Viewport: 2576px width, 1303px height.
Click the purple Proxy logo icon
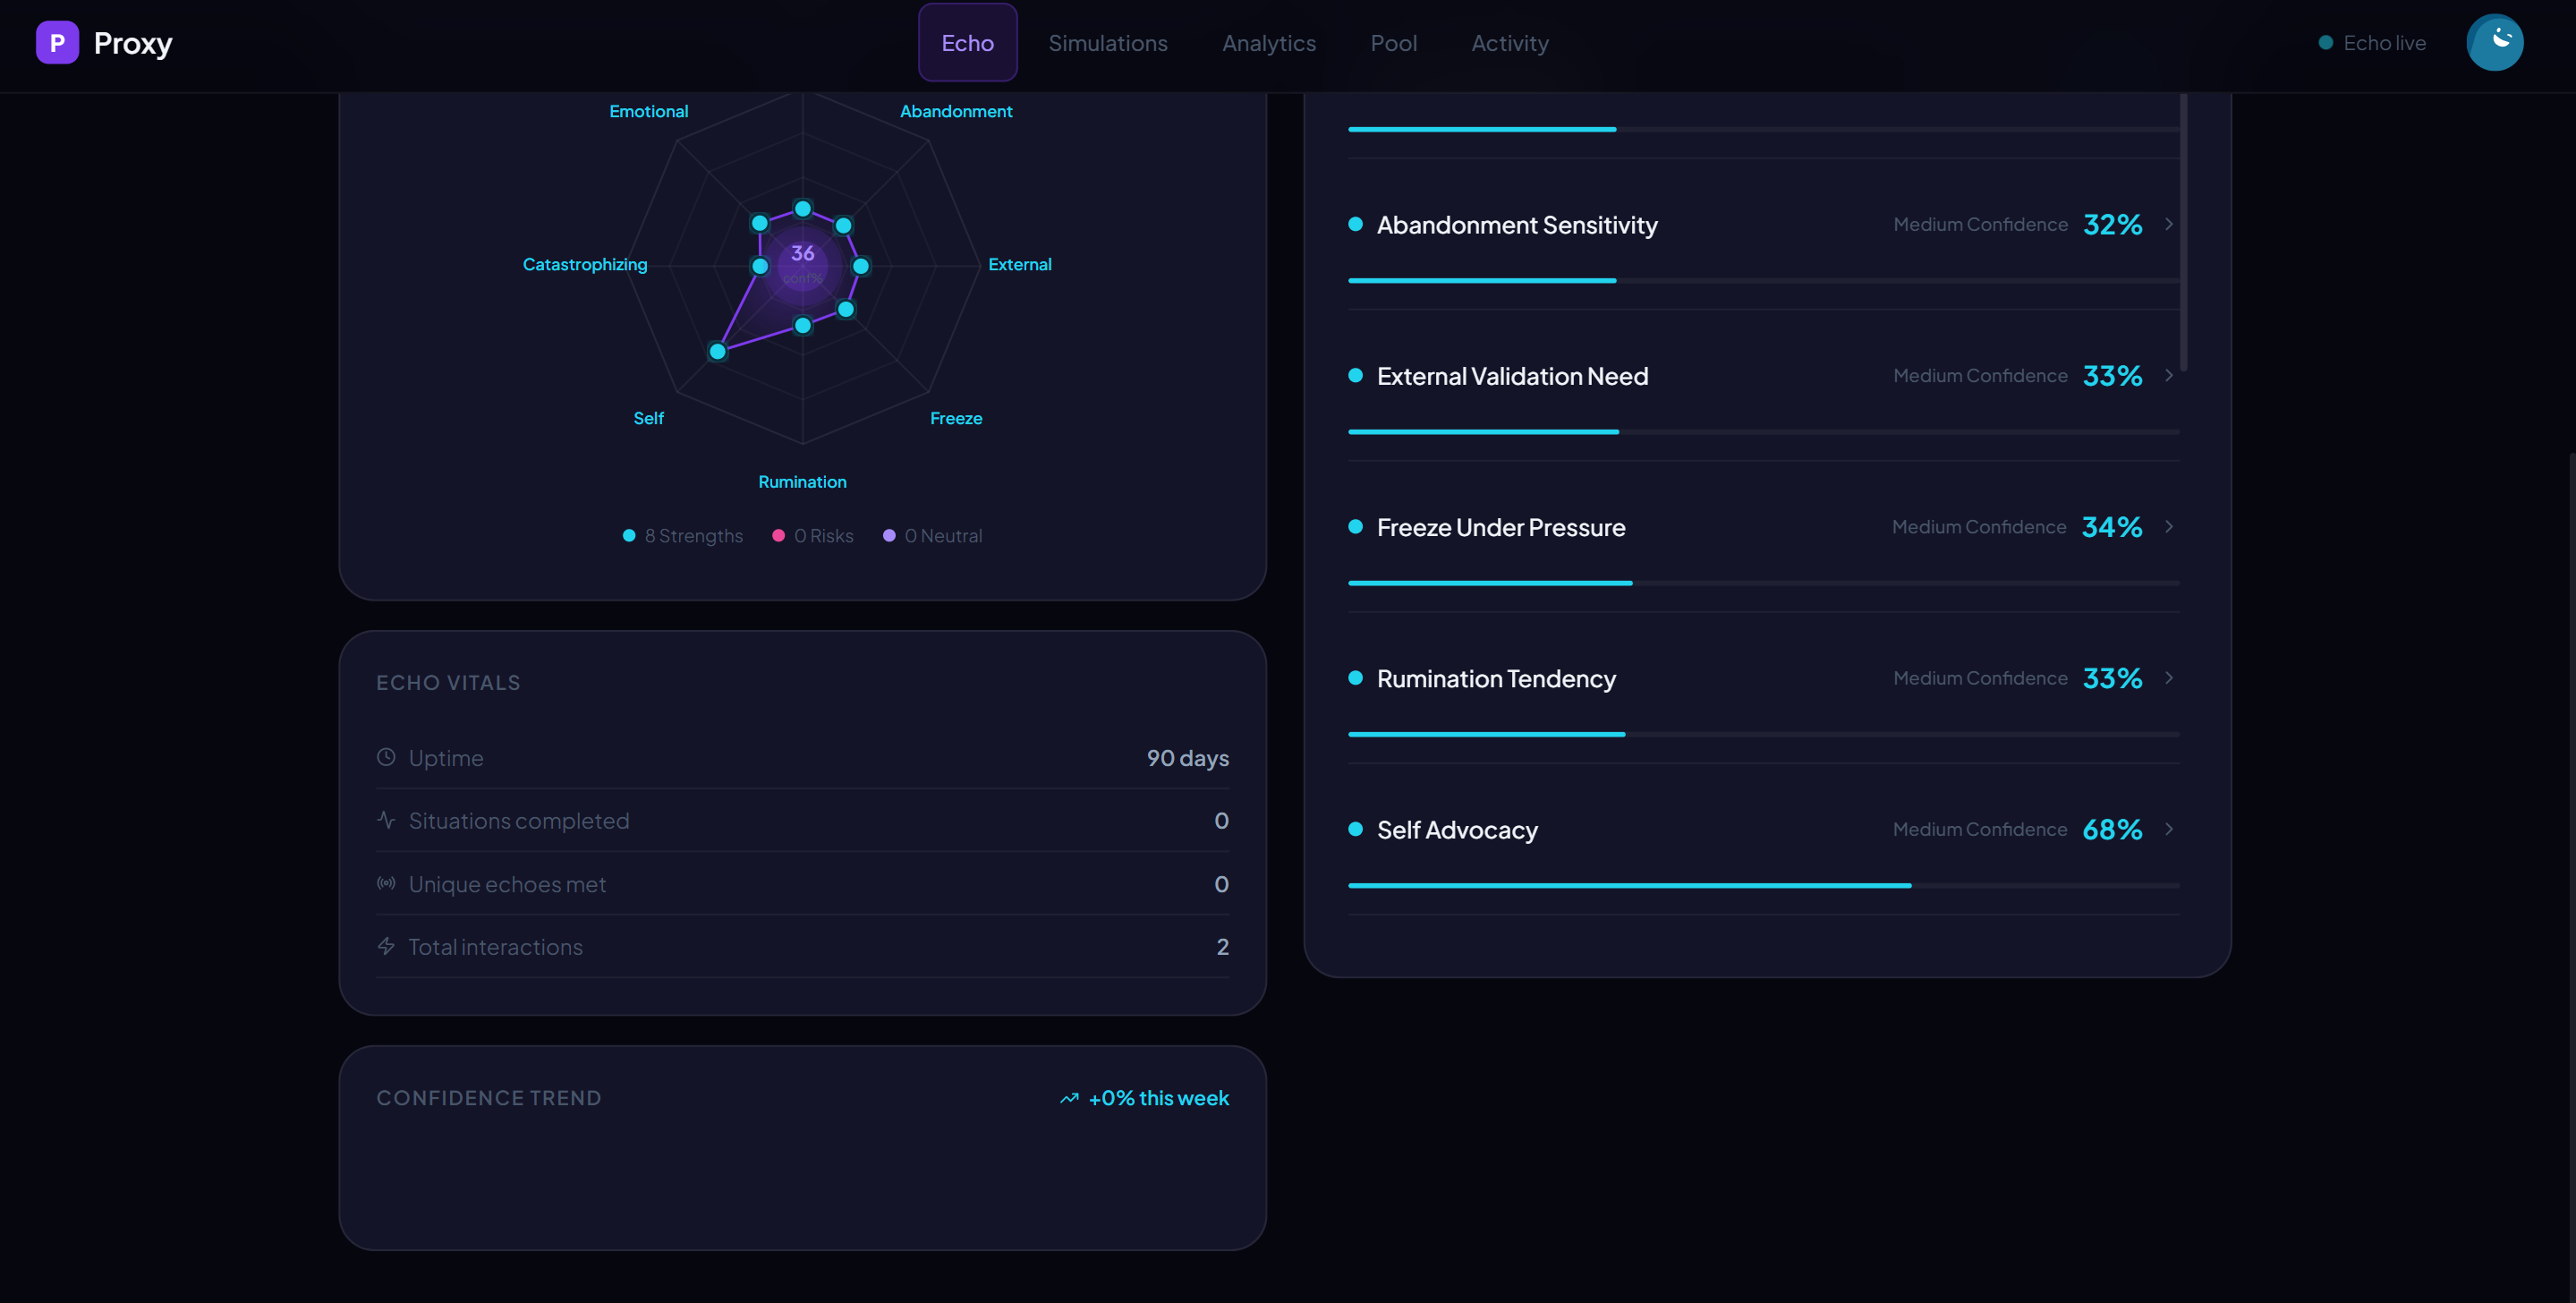[x=57, y=43]
